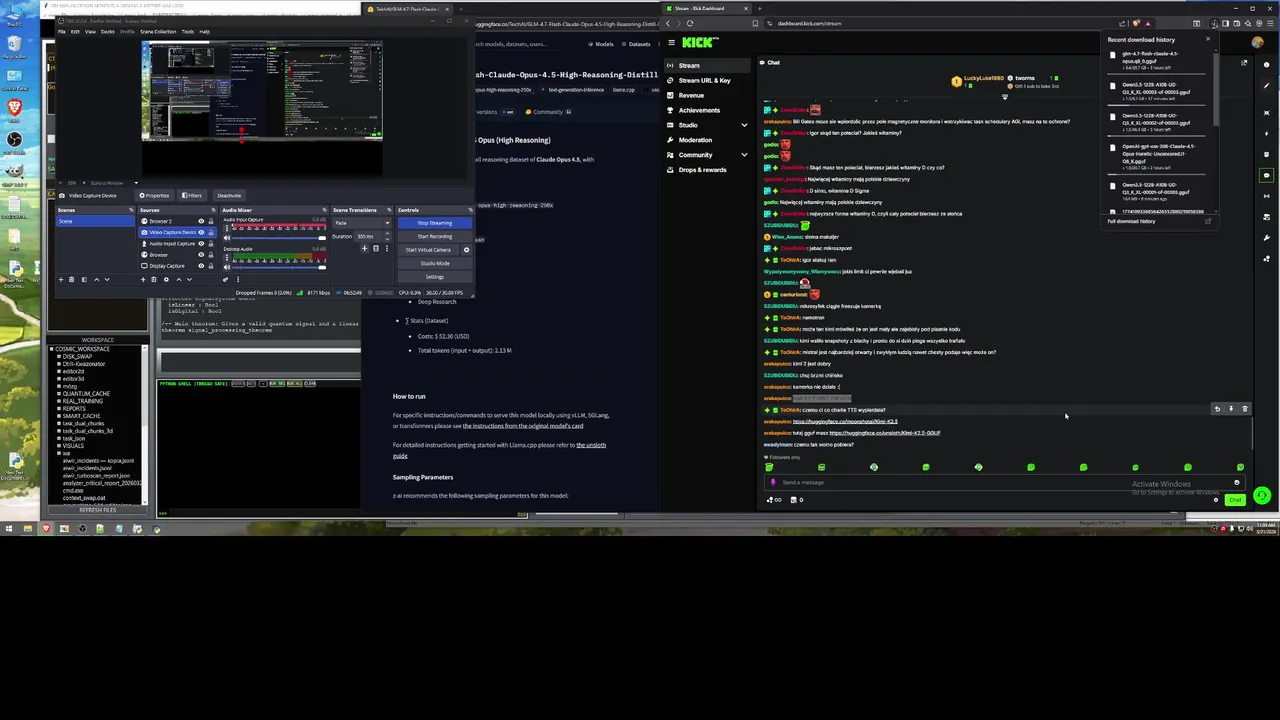Open Moderation in the Kick sidebar
Screen dimensions: 1280x720
[x=695, y=140]
